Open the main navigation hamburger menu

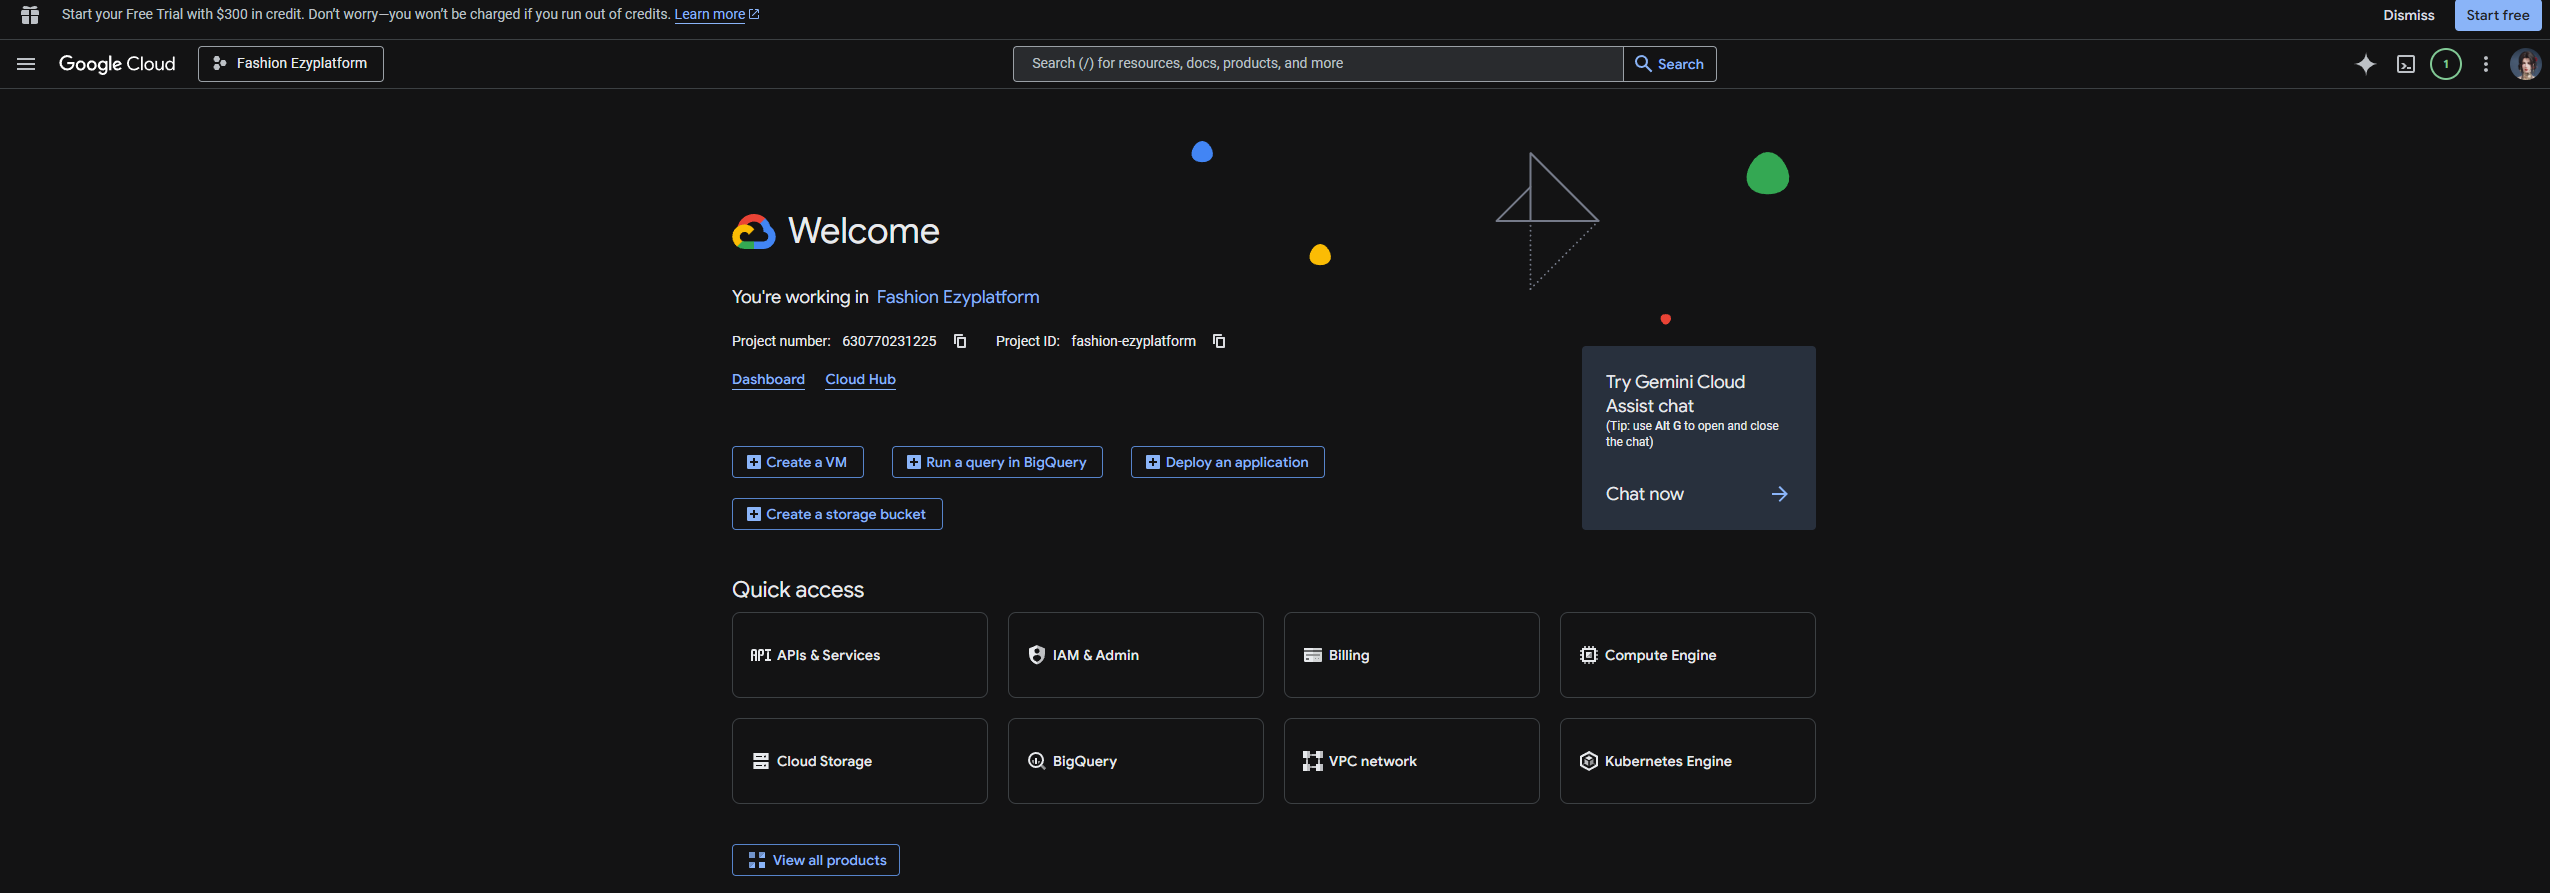pyautogui.click(x=26, y=64)
